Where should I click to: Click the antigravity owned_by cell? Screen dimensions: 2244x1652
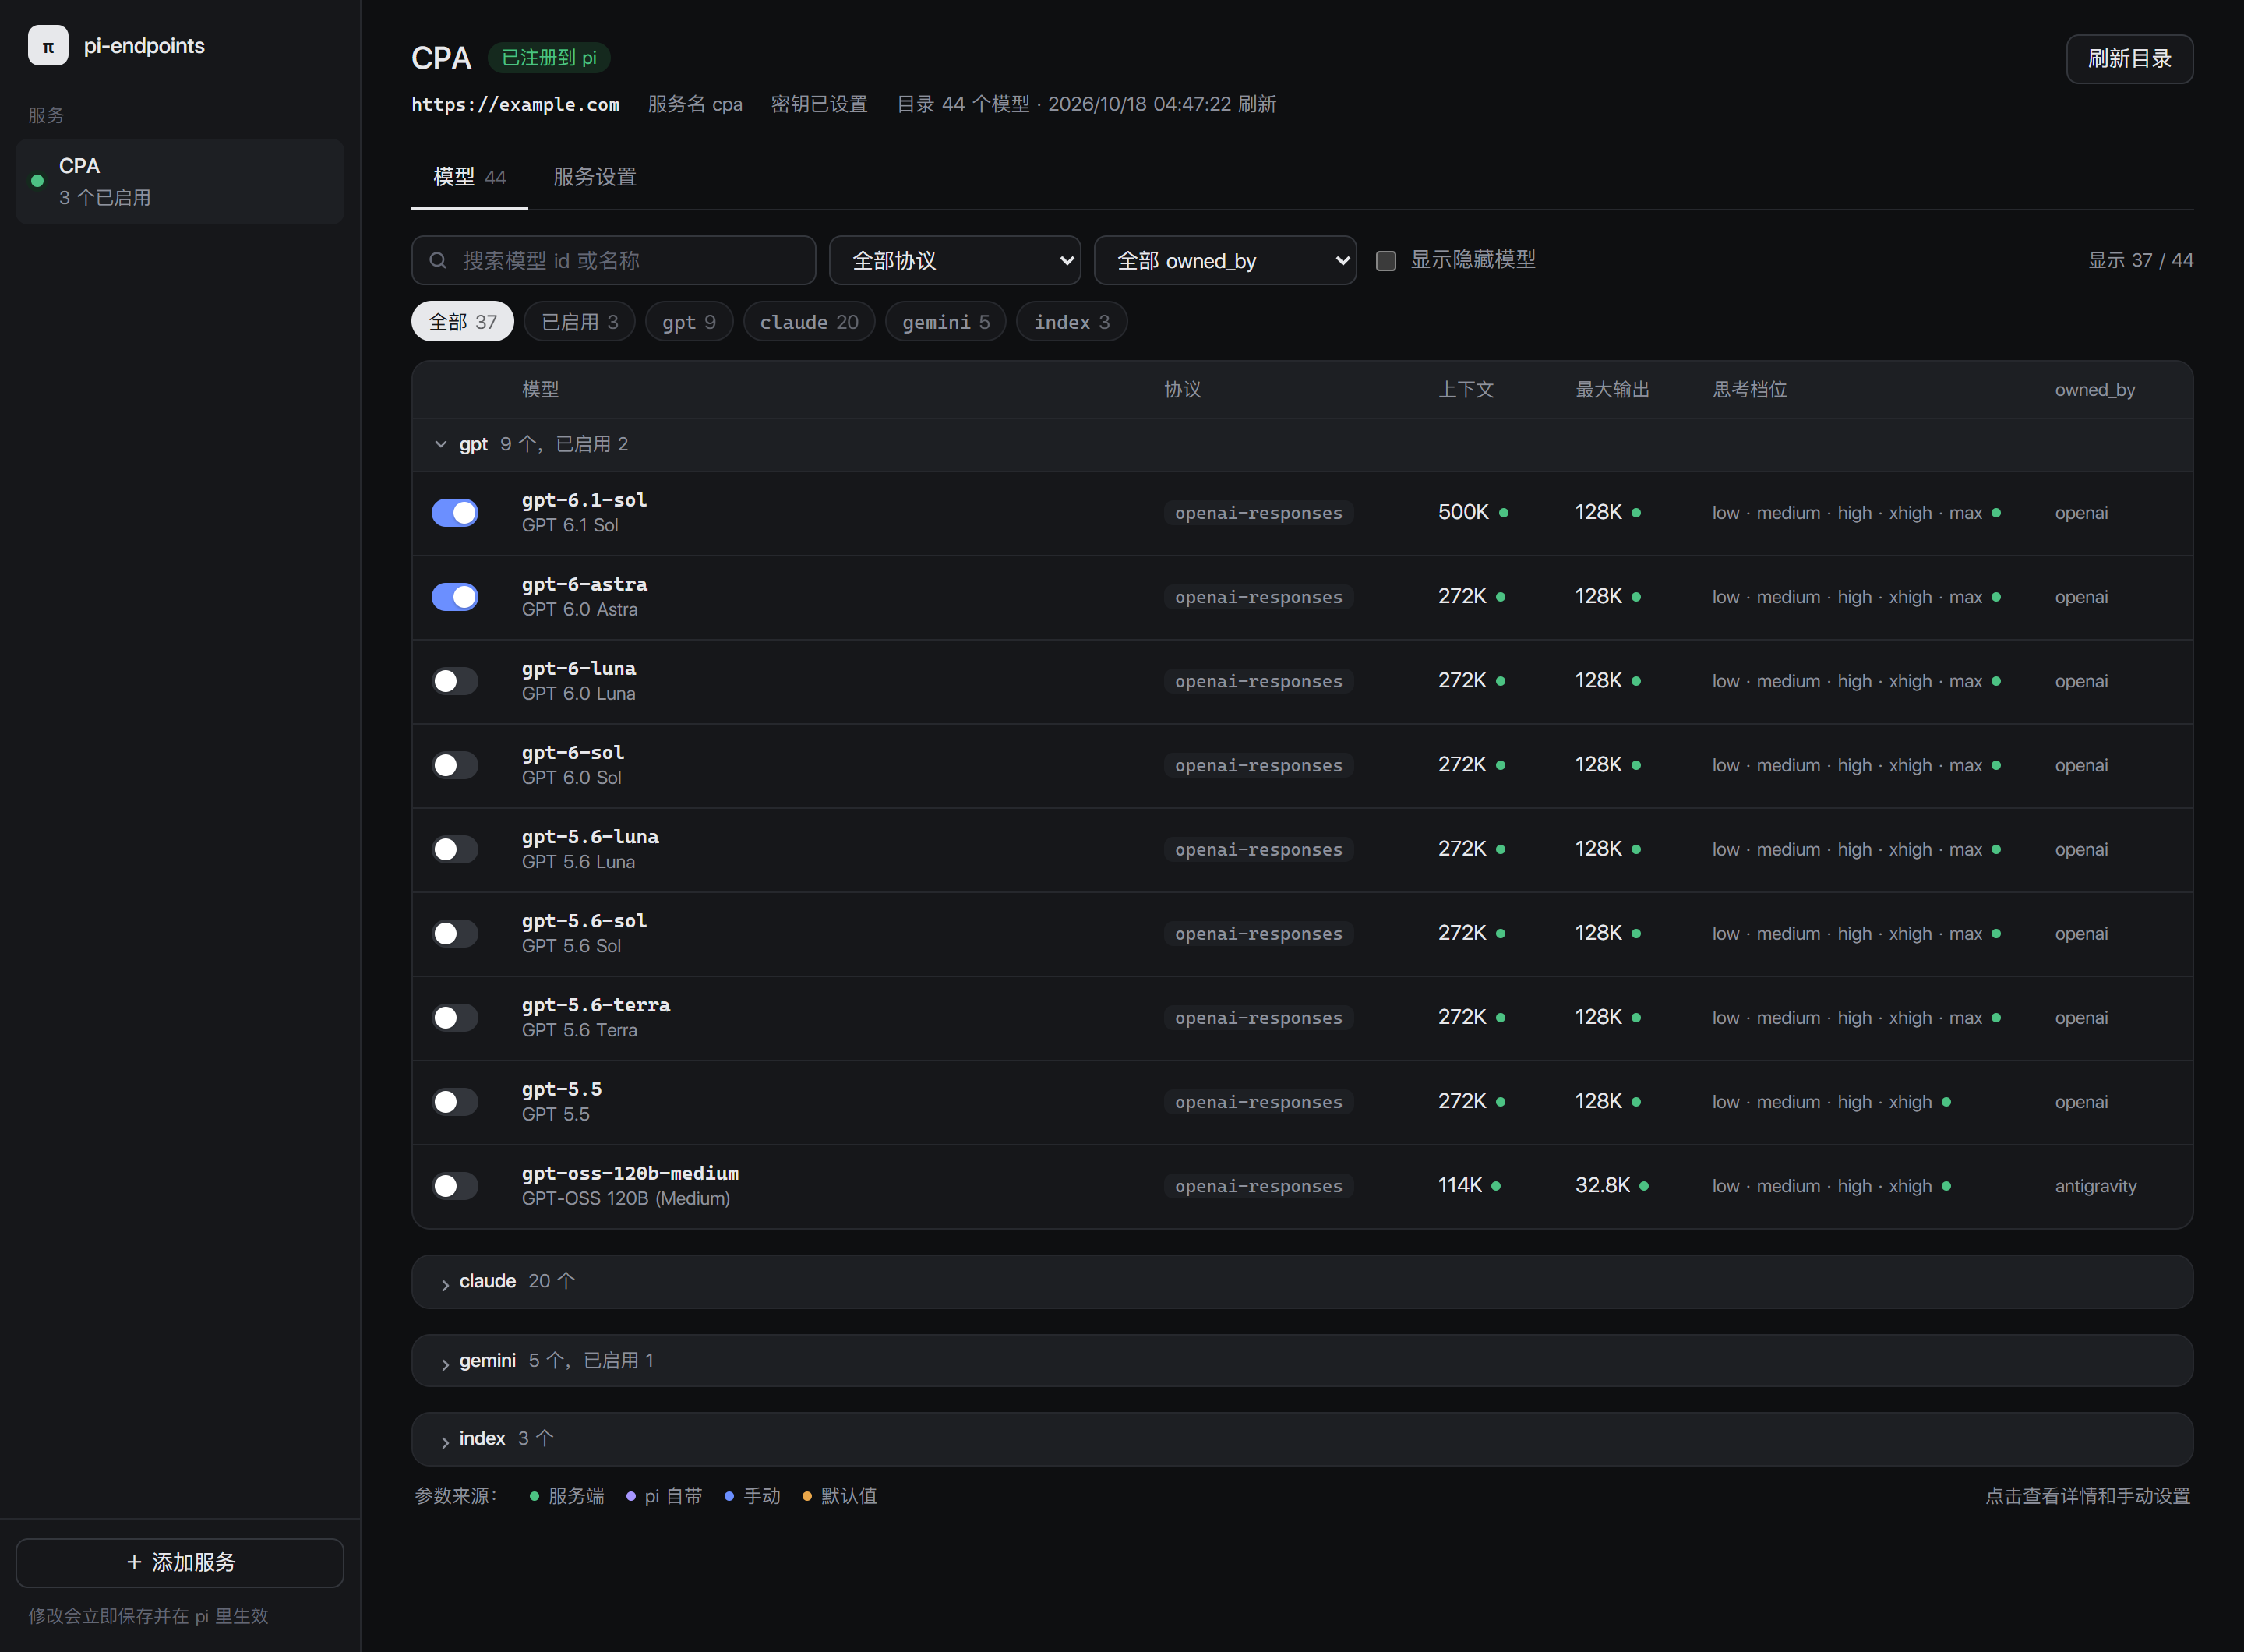[2096, 1186]
